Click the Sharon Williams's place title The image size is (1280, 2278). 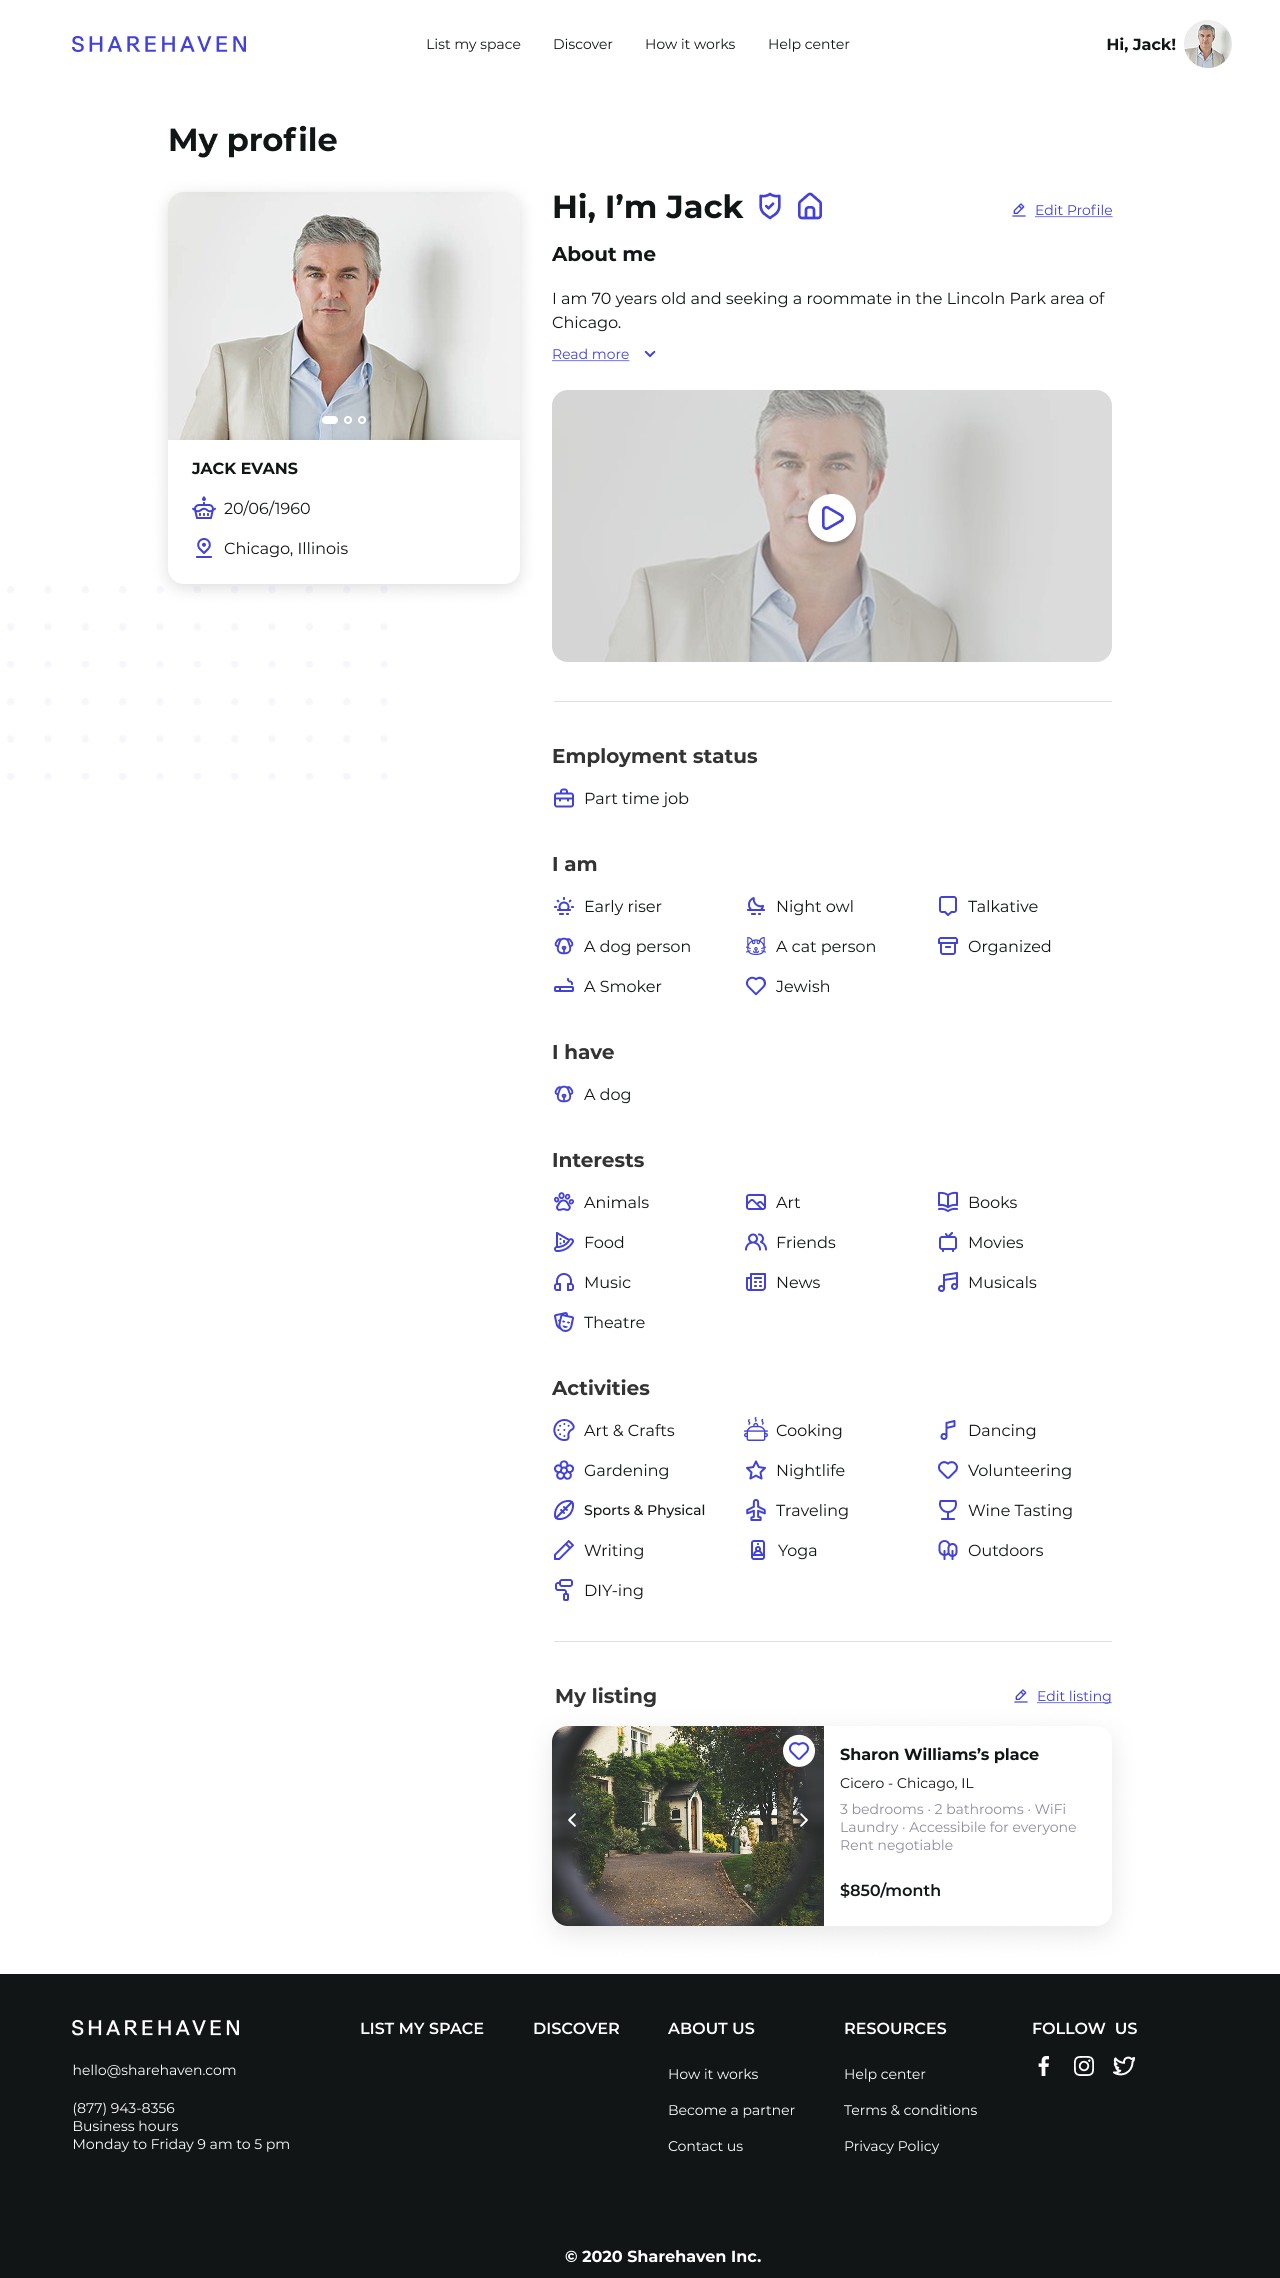[939, 1754]
